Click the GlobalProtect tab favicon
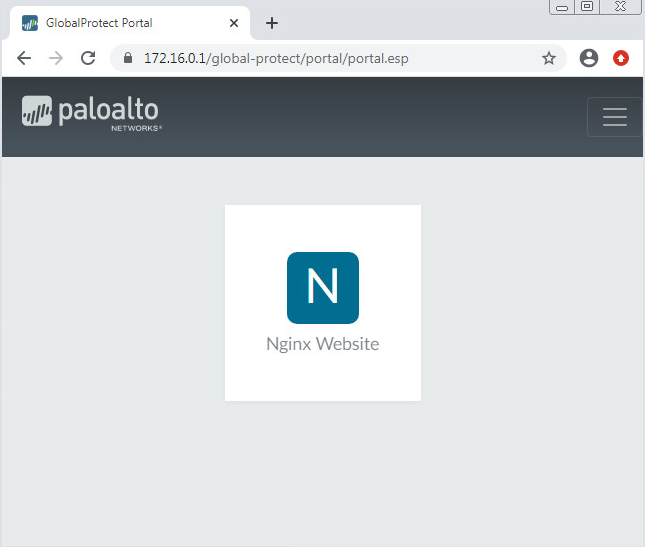The image size is (645, 547). point(30,23)
